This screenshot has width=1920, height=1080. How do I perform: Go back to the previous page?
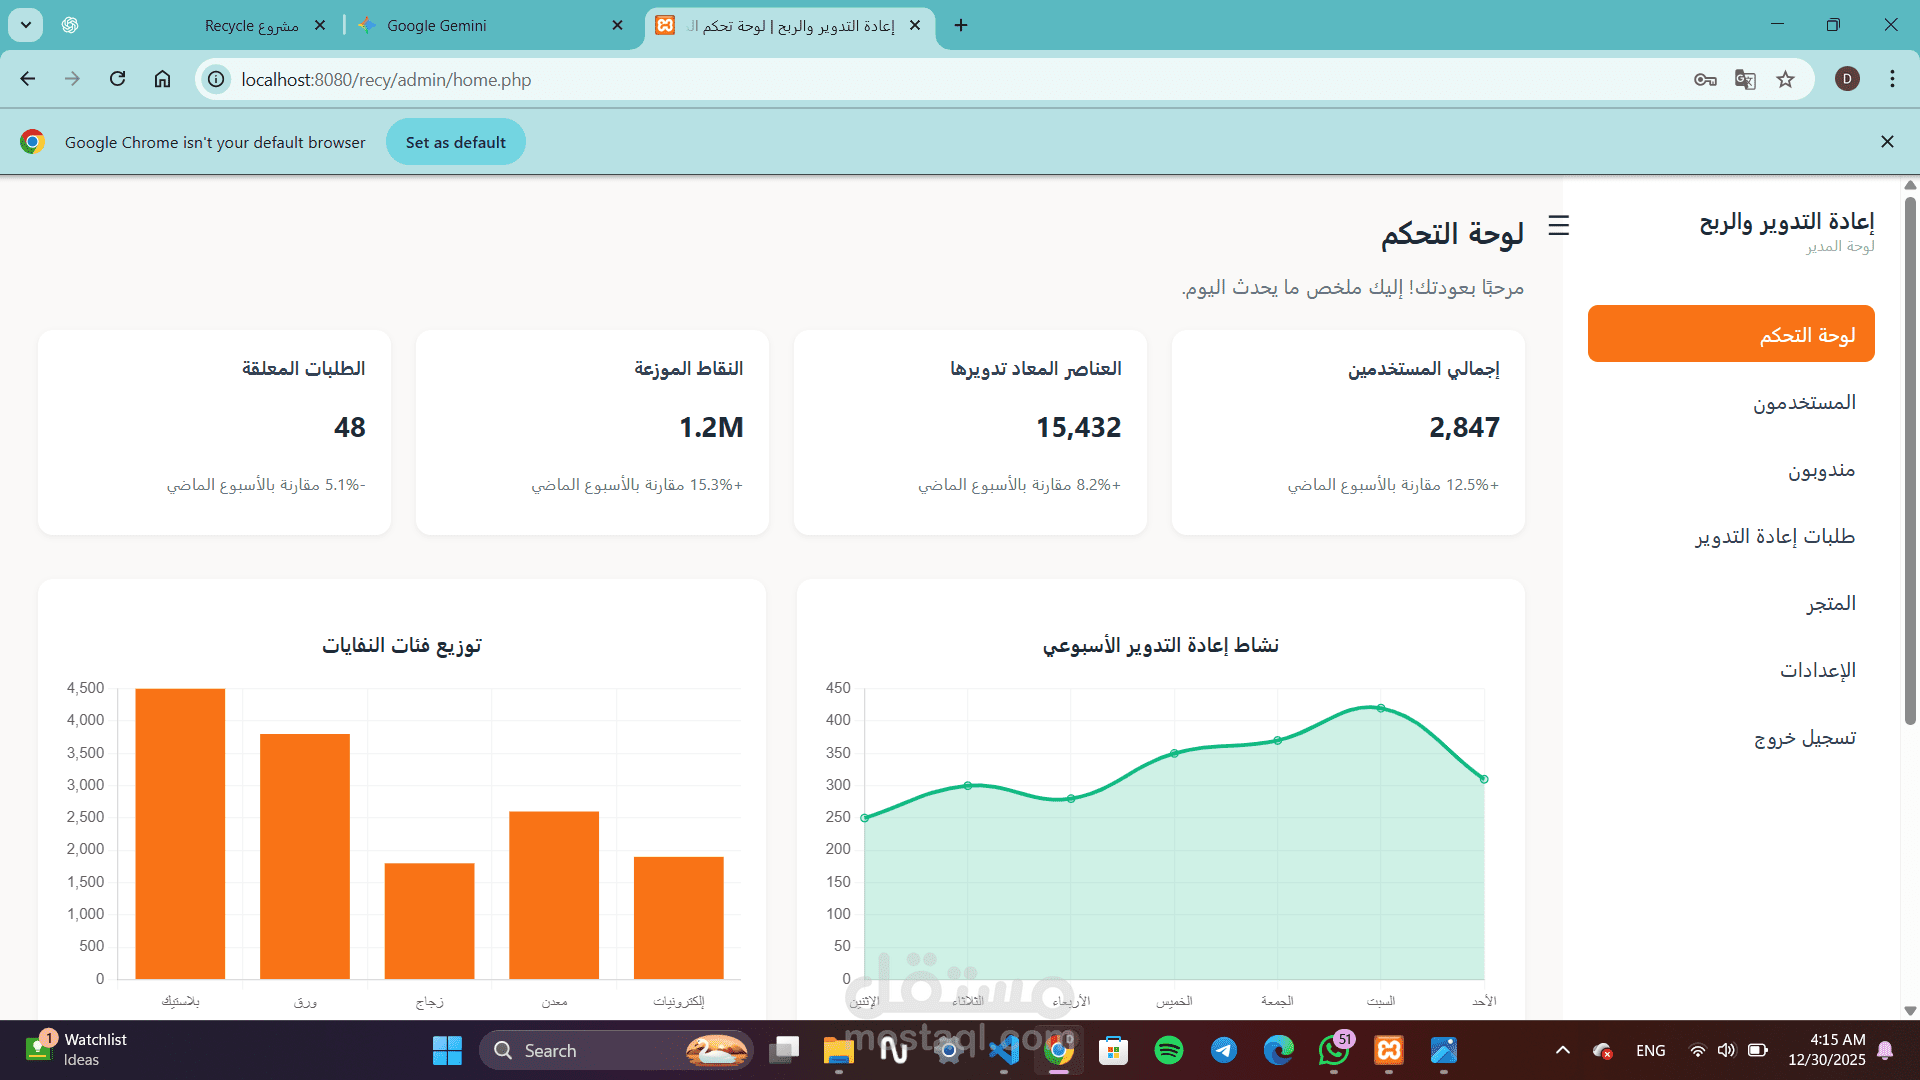28,79
